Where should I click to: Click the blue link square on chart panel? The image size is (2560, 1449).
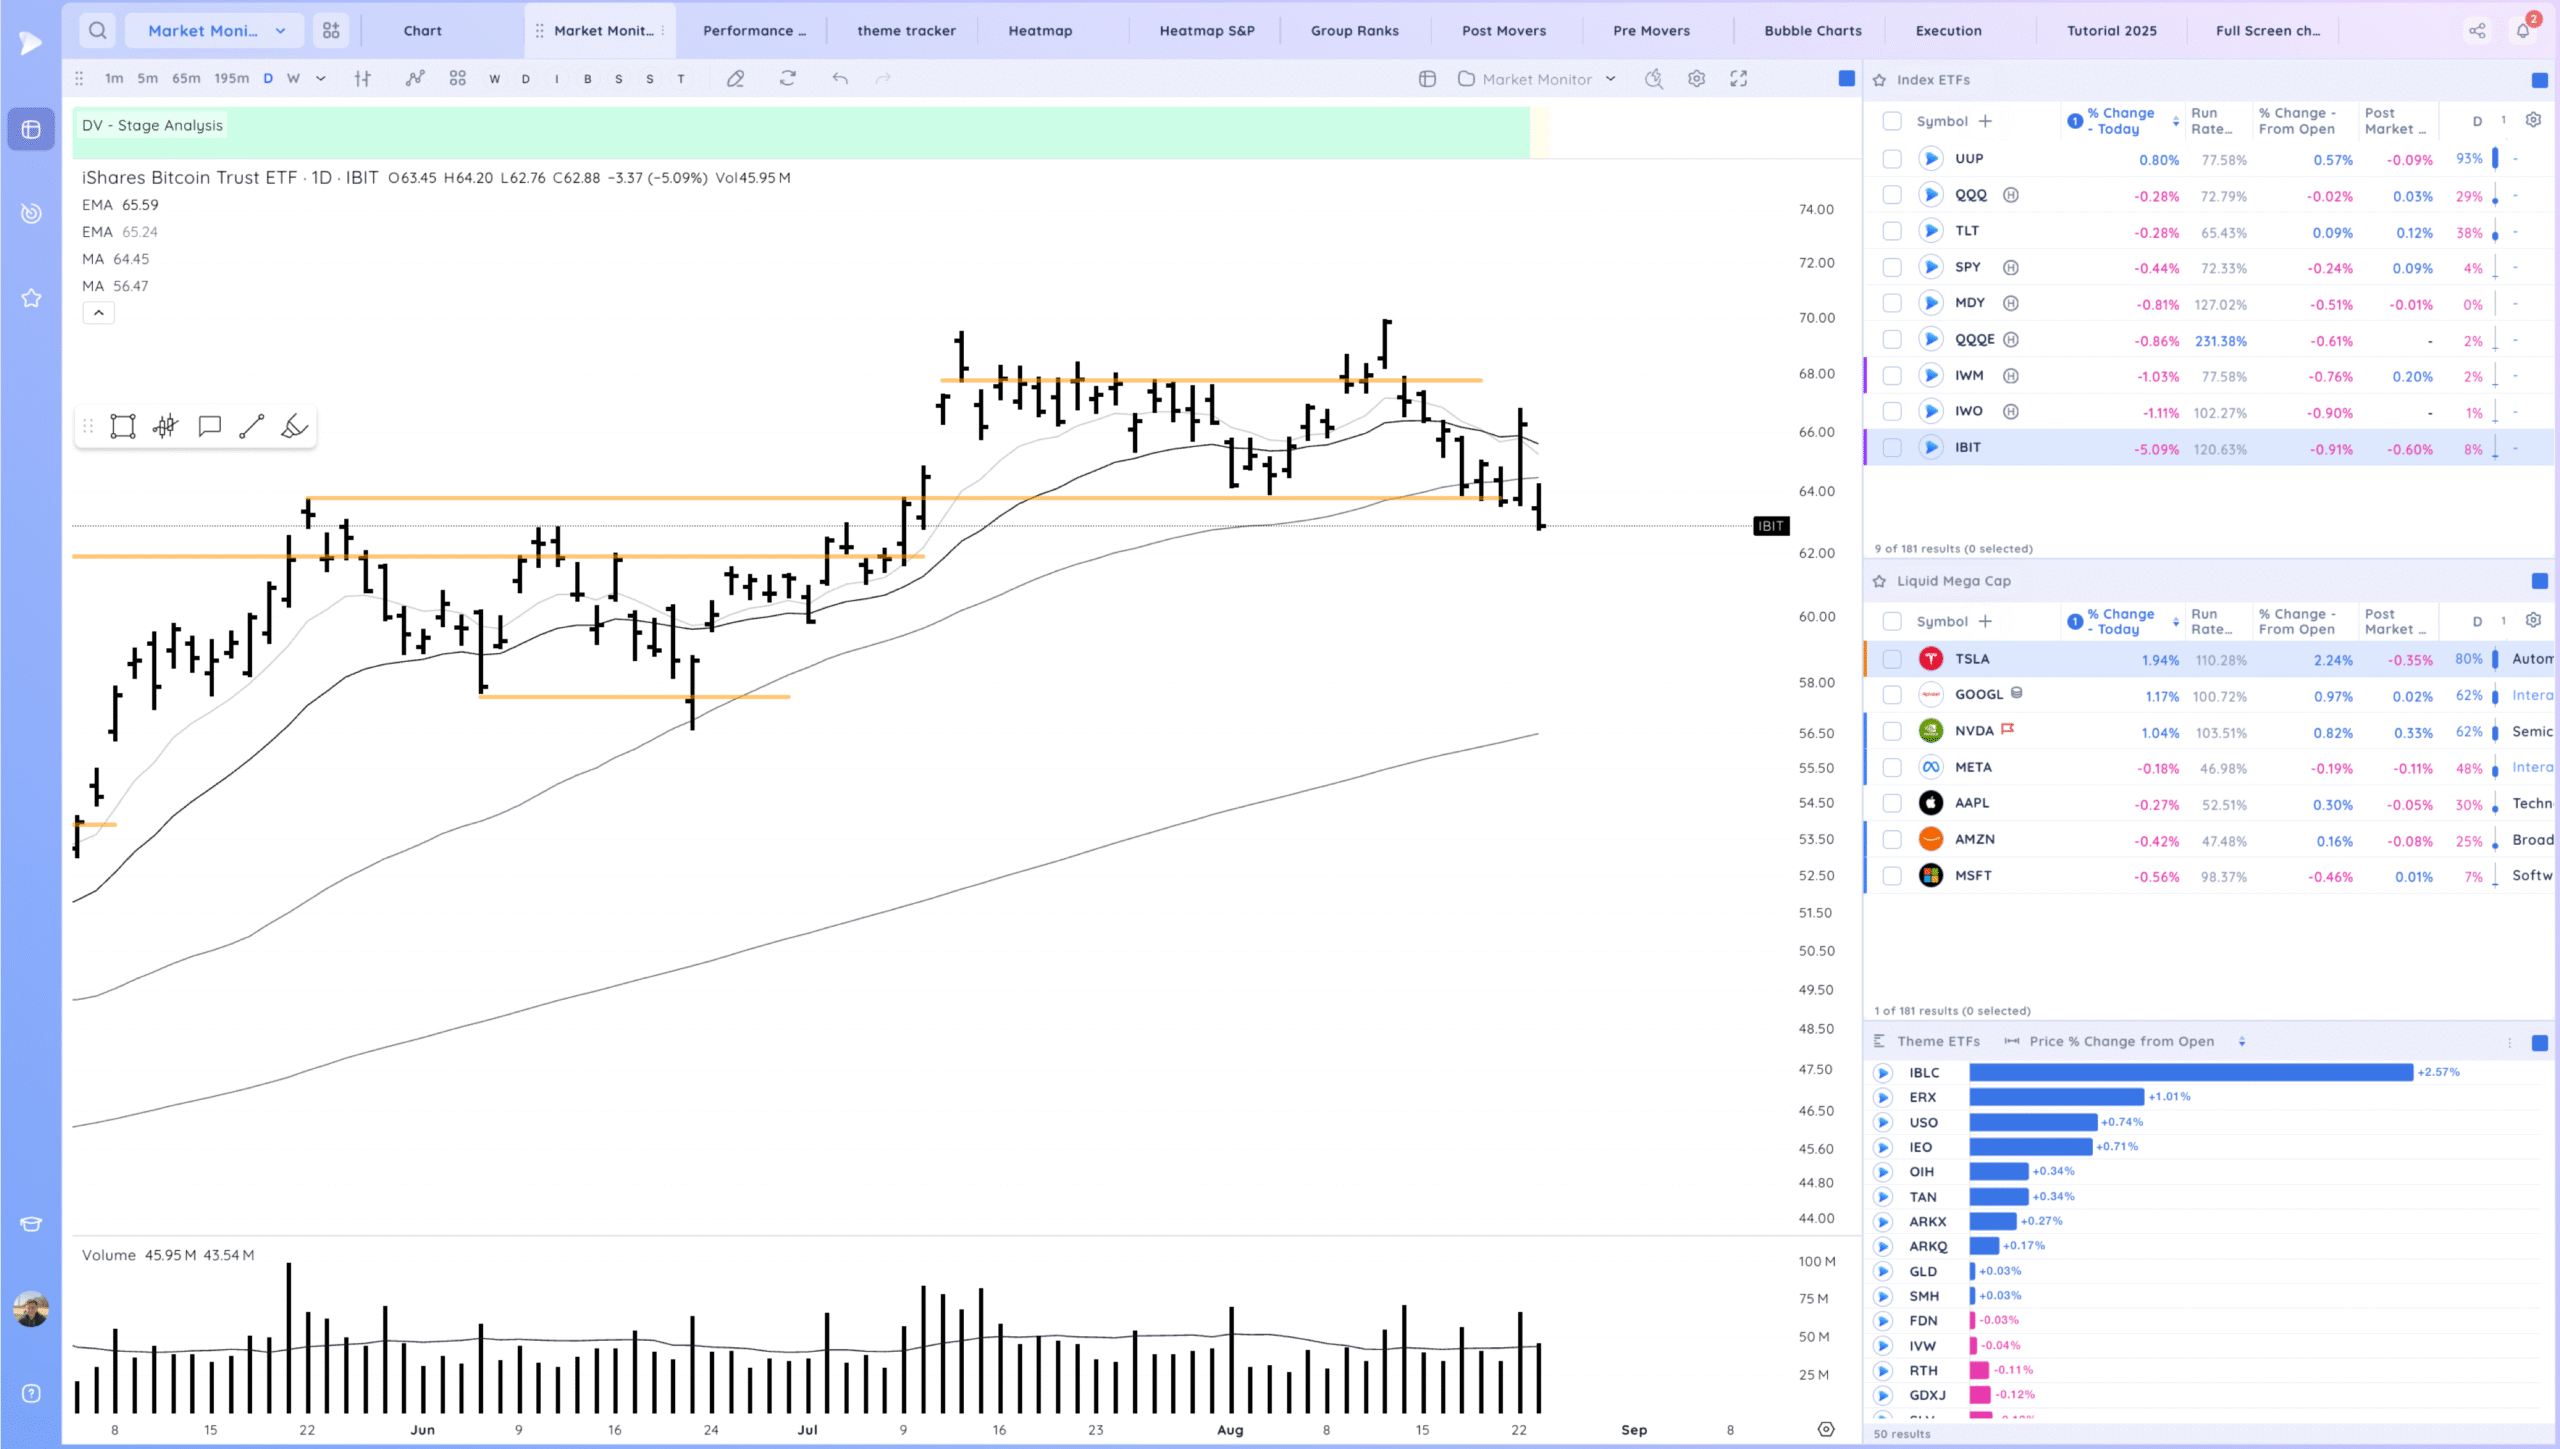1847,78
